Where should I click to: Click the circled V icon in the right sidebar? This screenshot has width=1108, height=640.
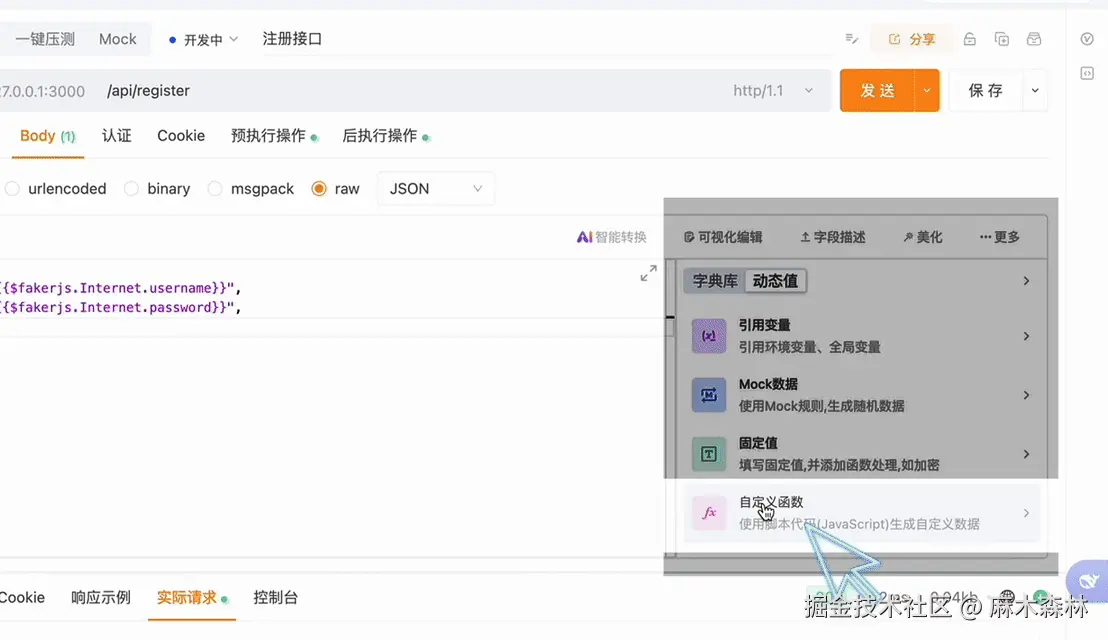[1087, 39]
